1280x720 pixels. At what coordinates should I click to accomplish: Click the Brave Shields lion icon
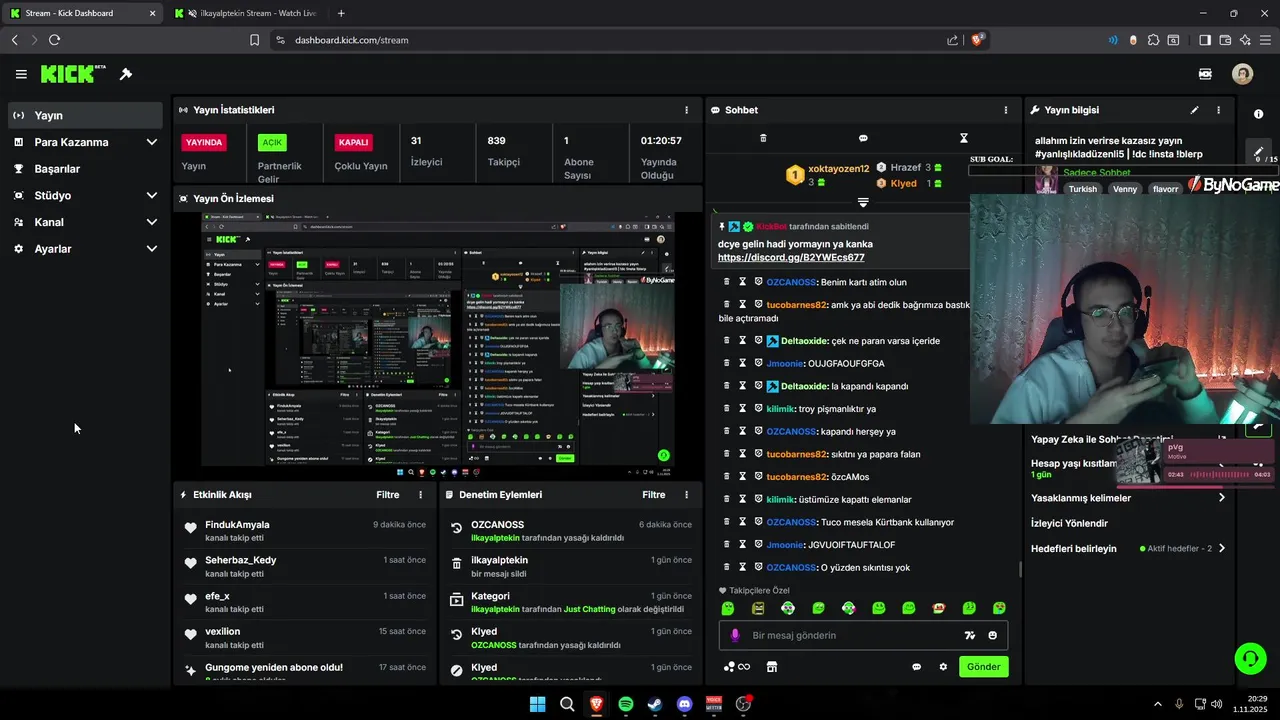(x=979, y=40)
